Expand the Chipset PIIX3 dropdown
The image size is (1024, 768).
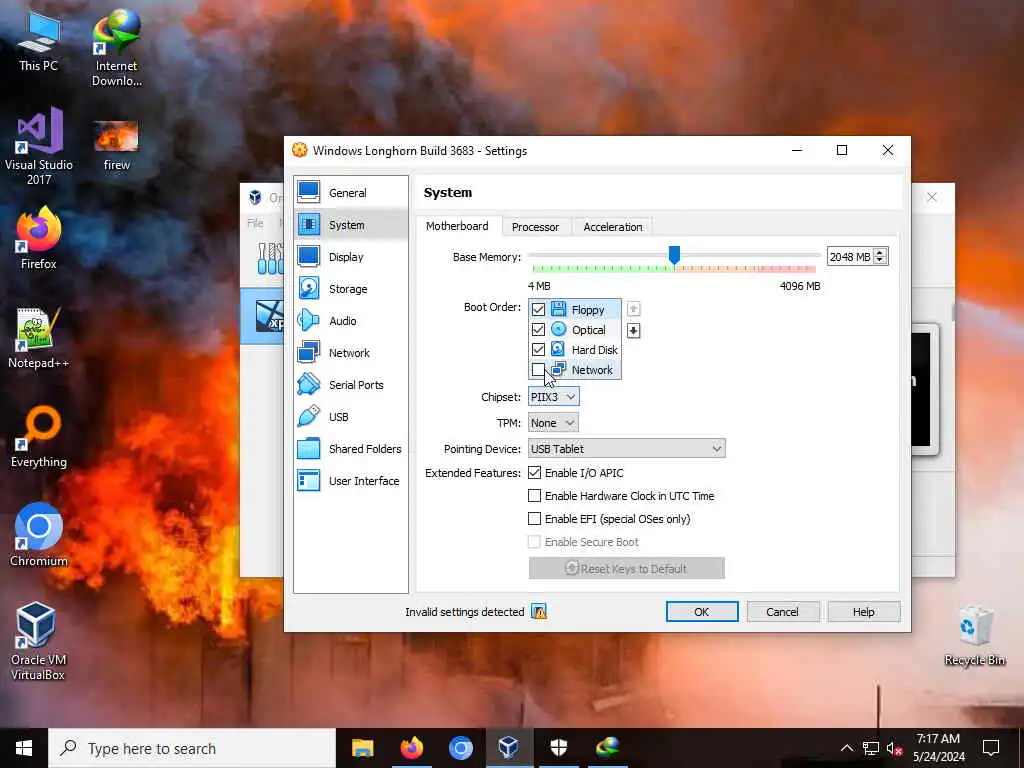553,397
